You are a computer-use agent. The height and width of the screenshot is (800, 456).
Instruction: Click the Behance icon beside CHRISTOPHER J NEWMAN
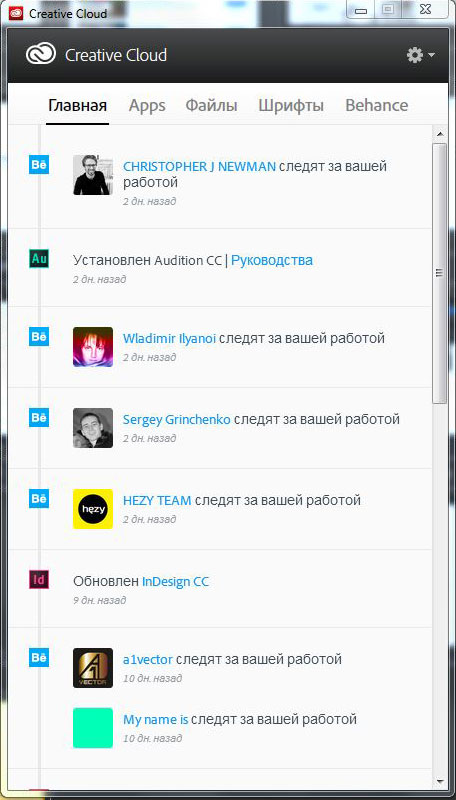tap(39, 165)
